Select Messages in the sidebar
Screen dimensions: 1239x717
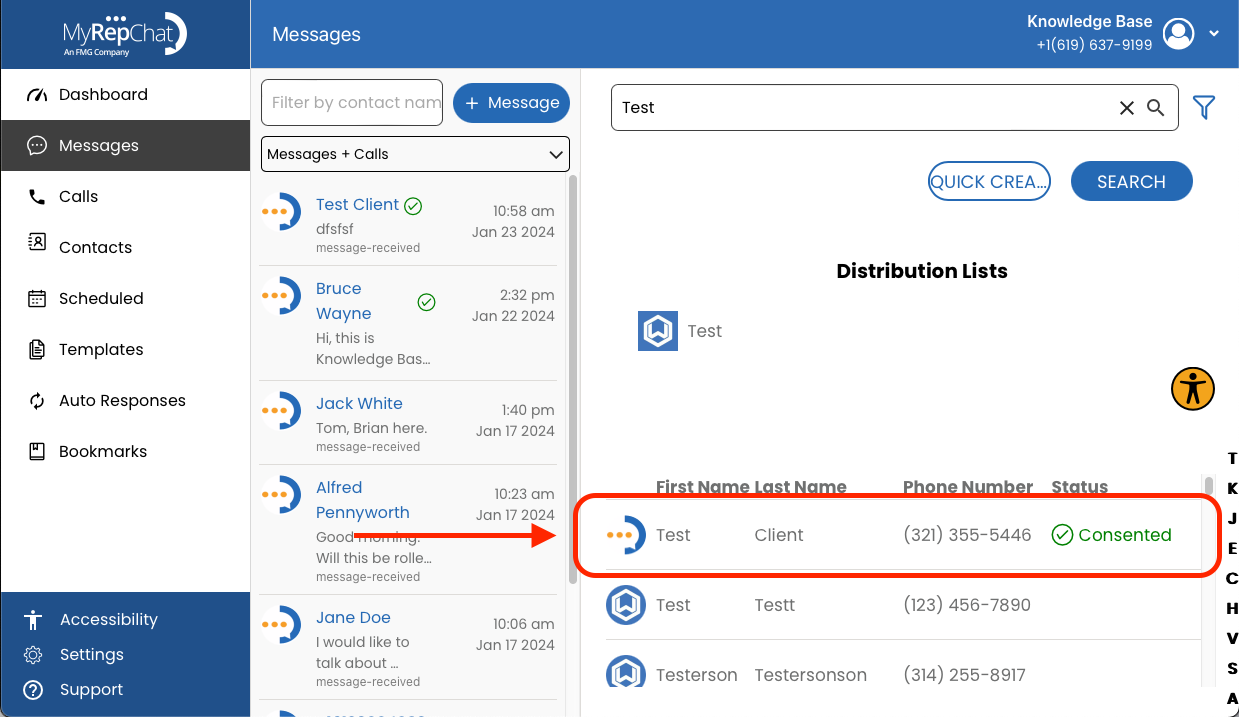125,146
